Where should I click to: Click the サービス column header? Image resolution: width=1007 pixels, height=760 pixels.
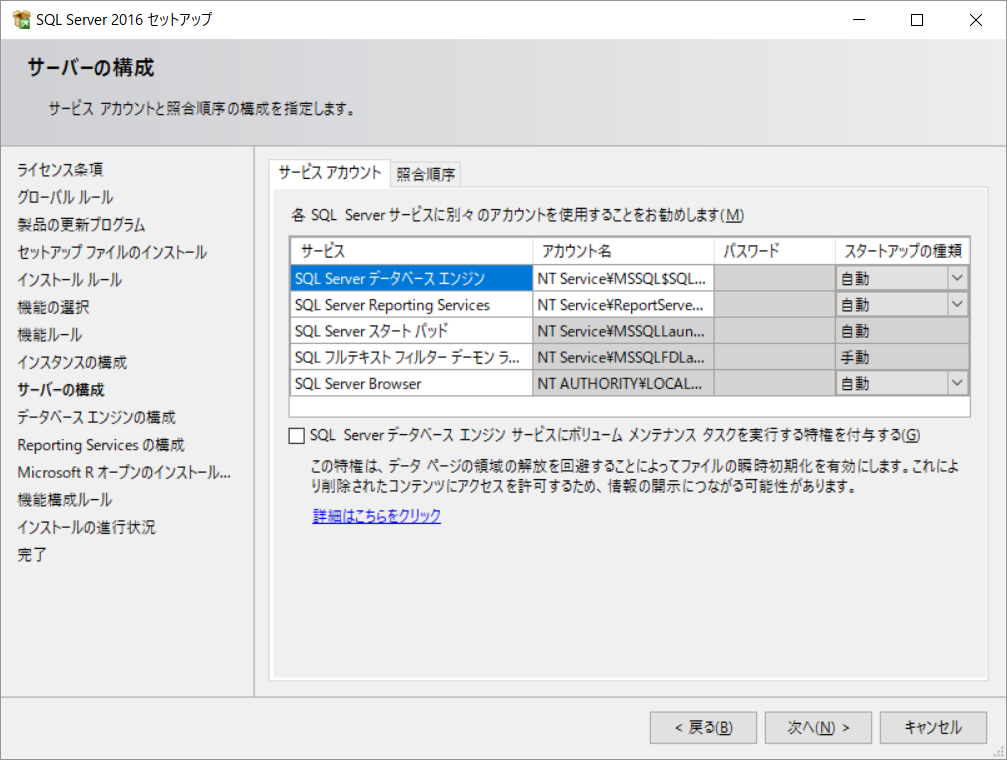click(x=411, y=251)
